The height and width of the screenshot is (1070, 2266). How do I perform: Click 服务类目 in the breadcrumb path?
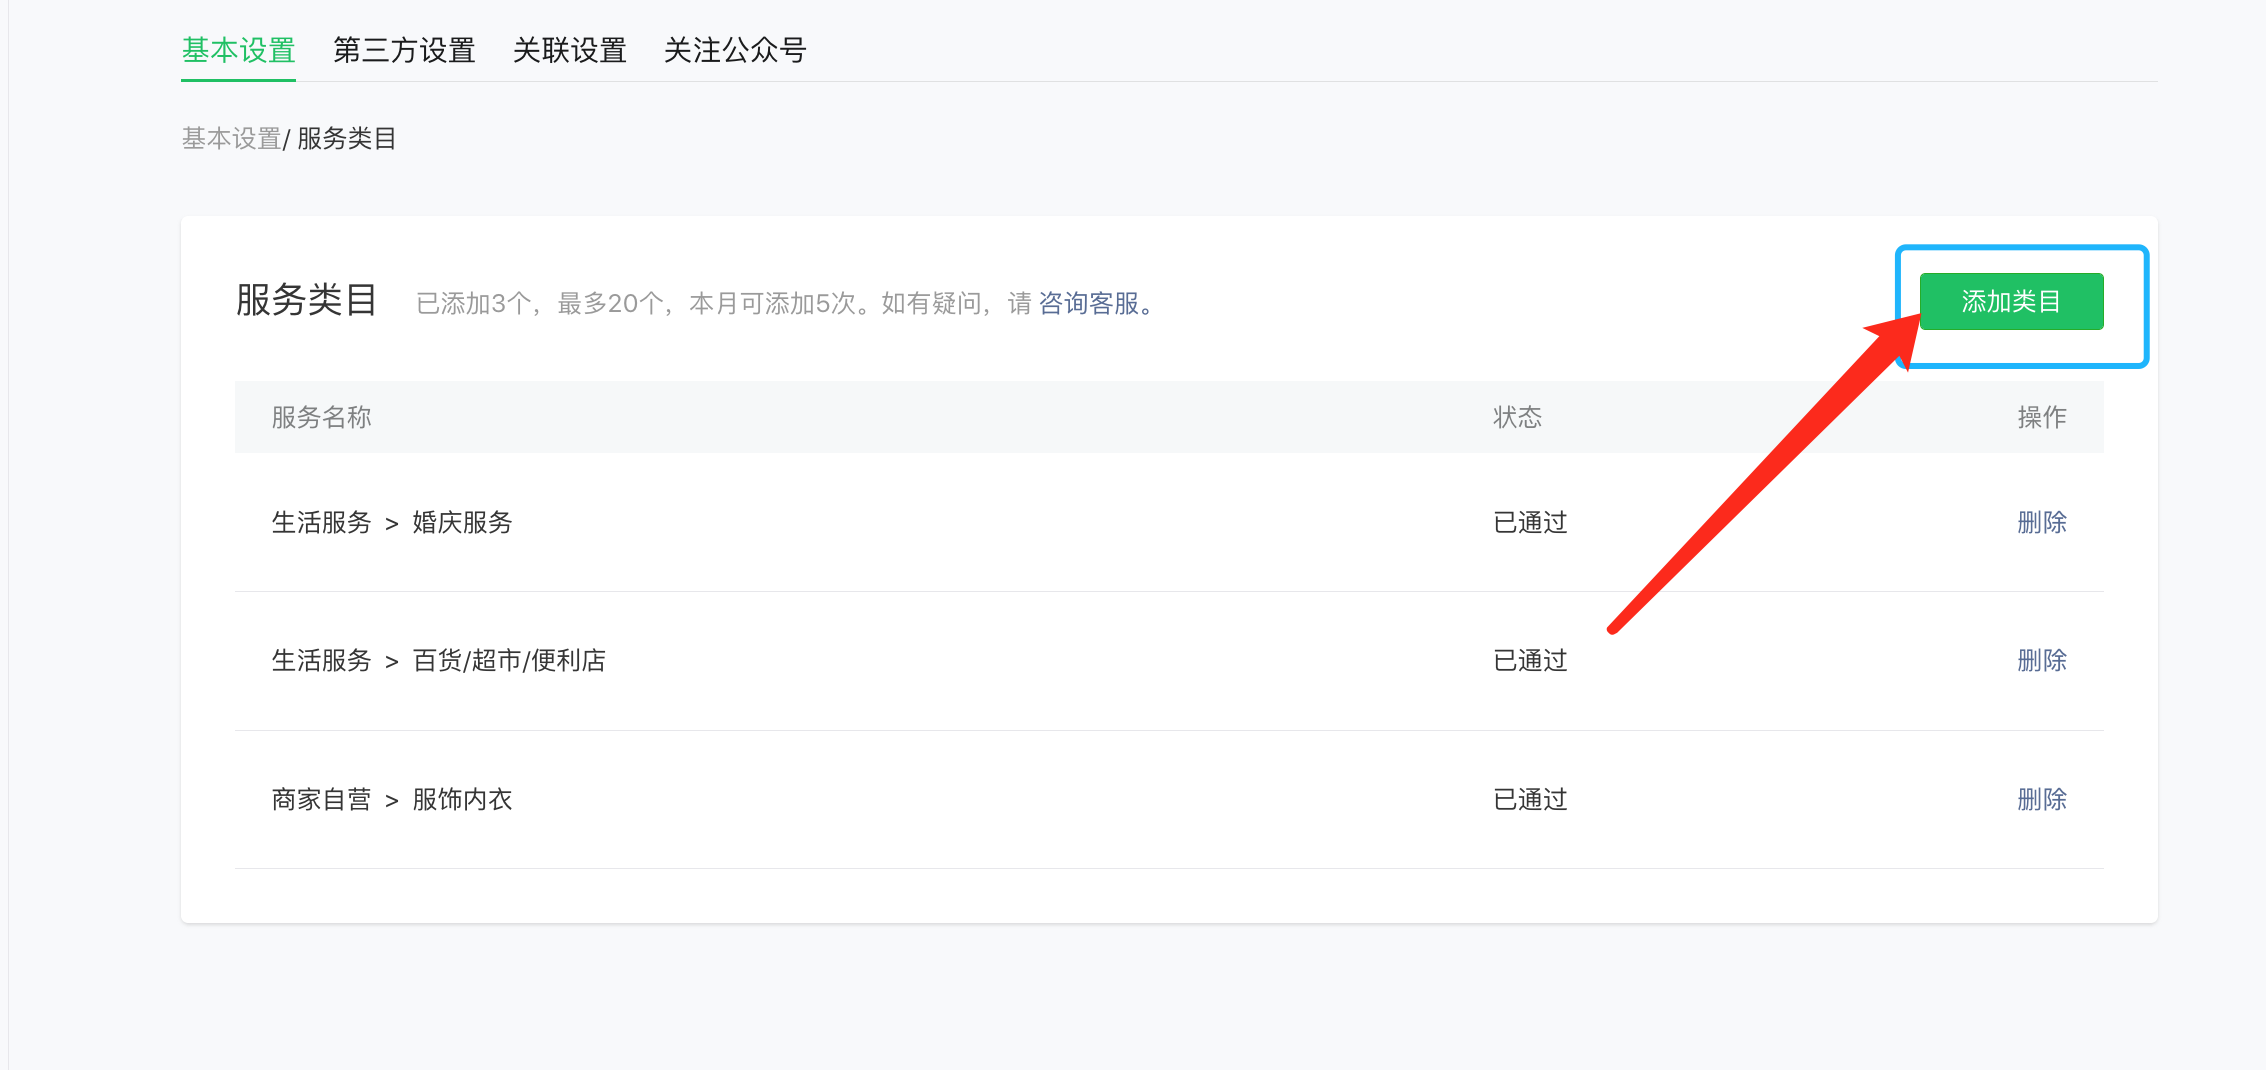(347, 139)
